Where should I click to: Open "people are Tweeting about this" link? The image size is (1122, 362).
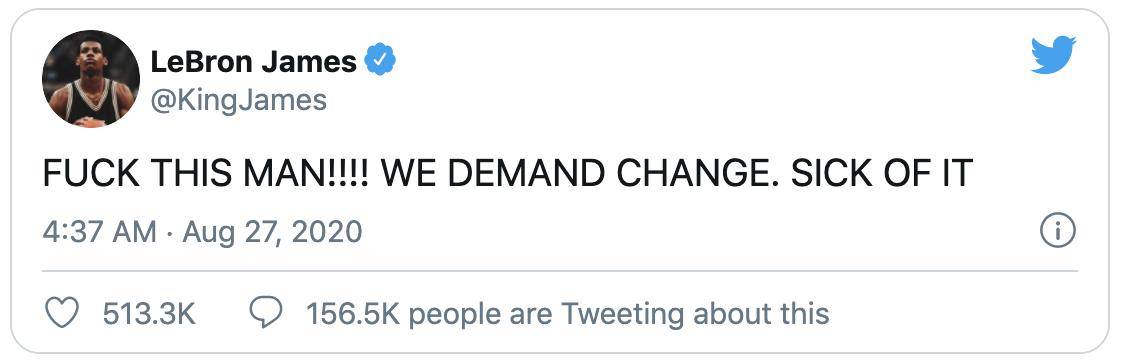coord(619,314)
